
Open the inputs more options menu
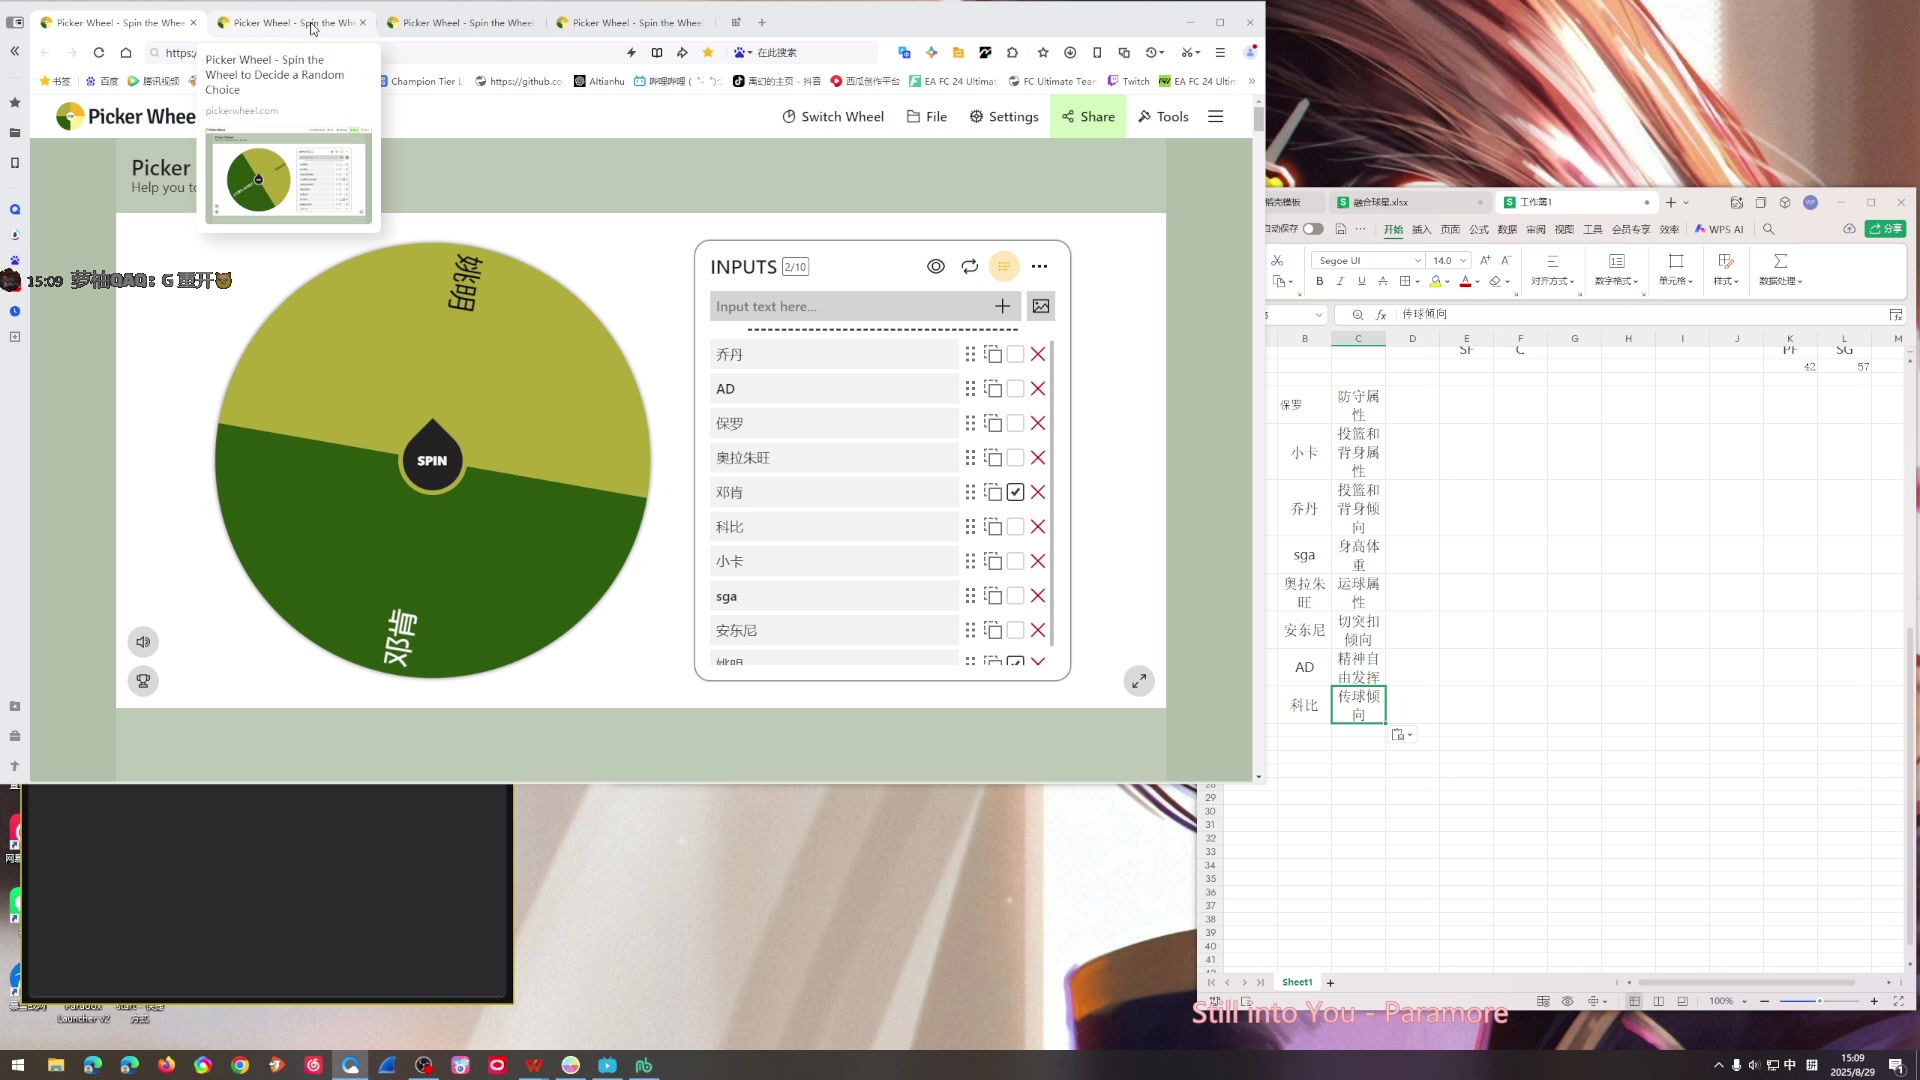coord(1040,266)
